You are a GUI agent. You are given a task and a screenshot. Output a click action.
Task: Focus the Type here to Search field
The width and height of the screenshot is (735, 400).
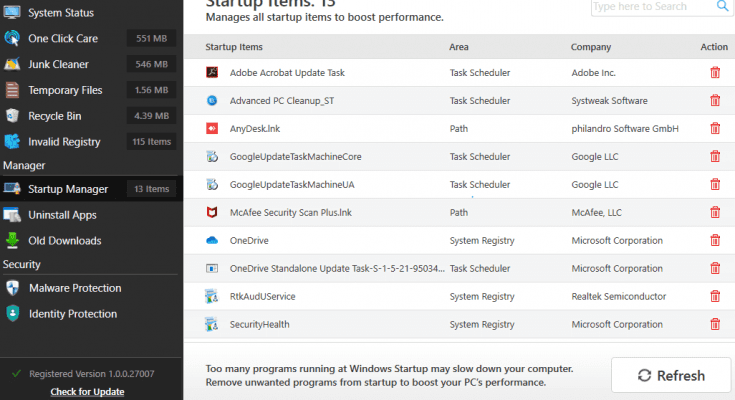click(x=650, y=7)
